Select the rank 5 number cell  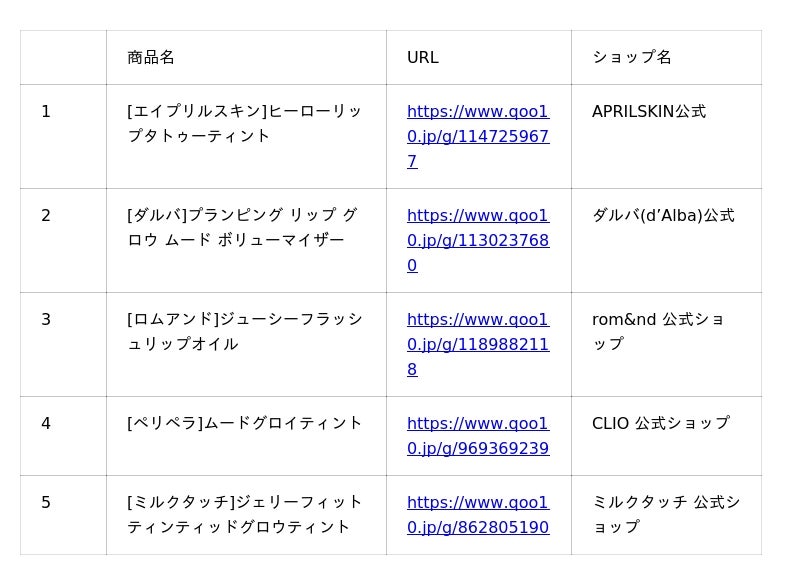63,515
